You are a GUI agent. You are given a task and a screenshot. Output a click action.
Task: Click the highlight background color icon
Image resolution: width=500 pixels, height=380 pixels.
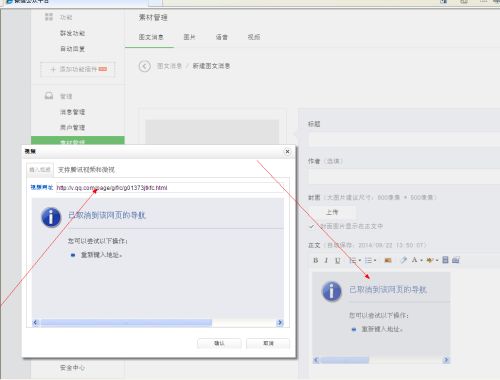pos(430,260)
